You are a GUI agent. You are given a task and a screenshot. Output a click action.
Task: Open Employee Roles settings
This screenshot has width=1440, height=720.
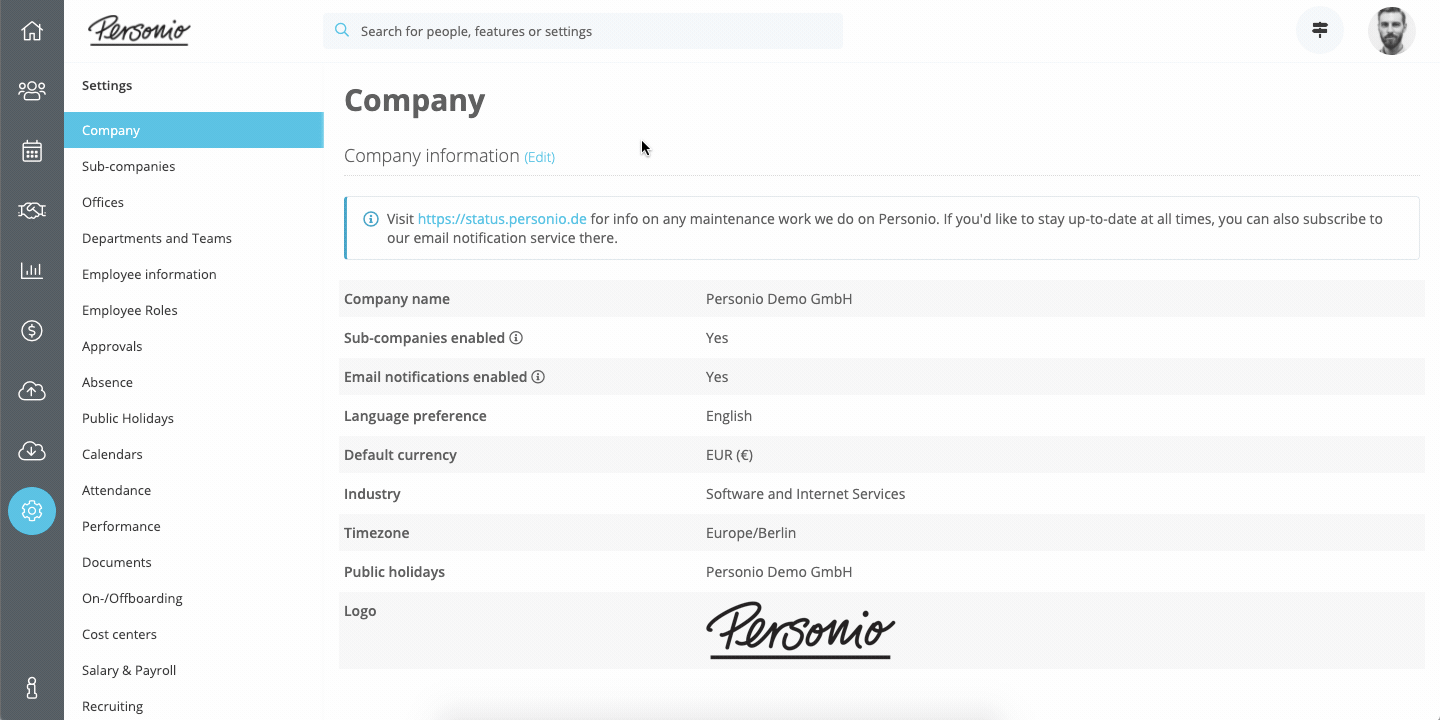tap(130, 310)
